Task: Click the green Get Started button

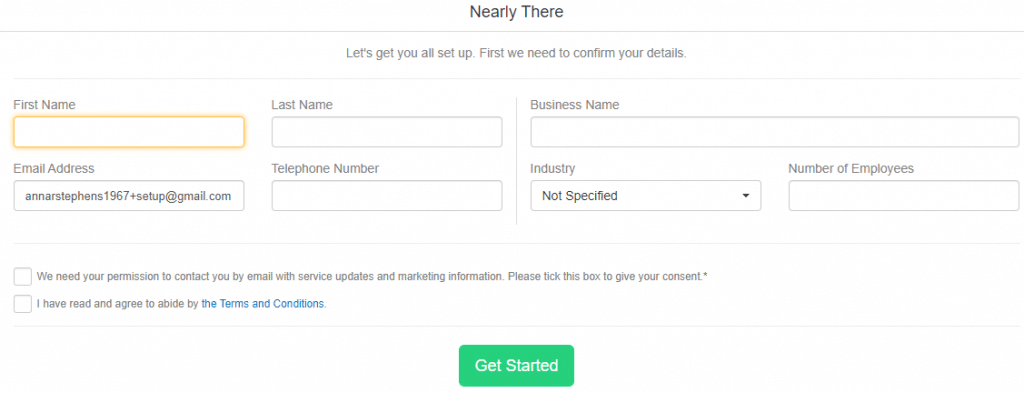Action: 516,366
